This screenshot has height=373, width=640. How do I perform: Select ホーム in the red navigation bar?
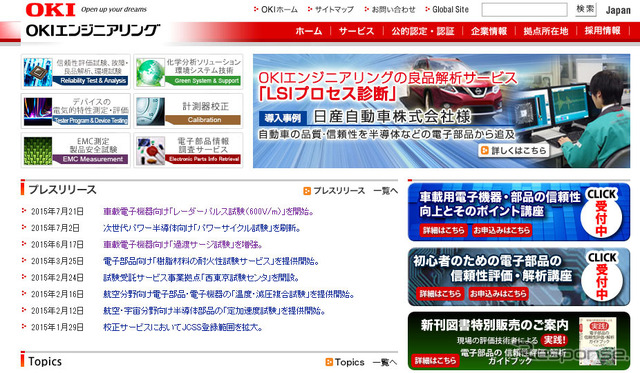coord(309,31)
